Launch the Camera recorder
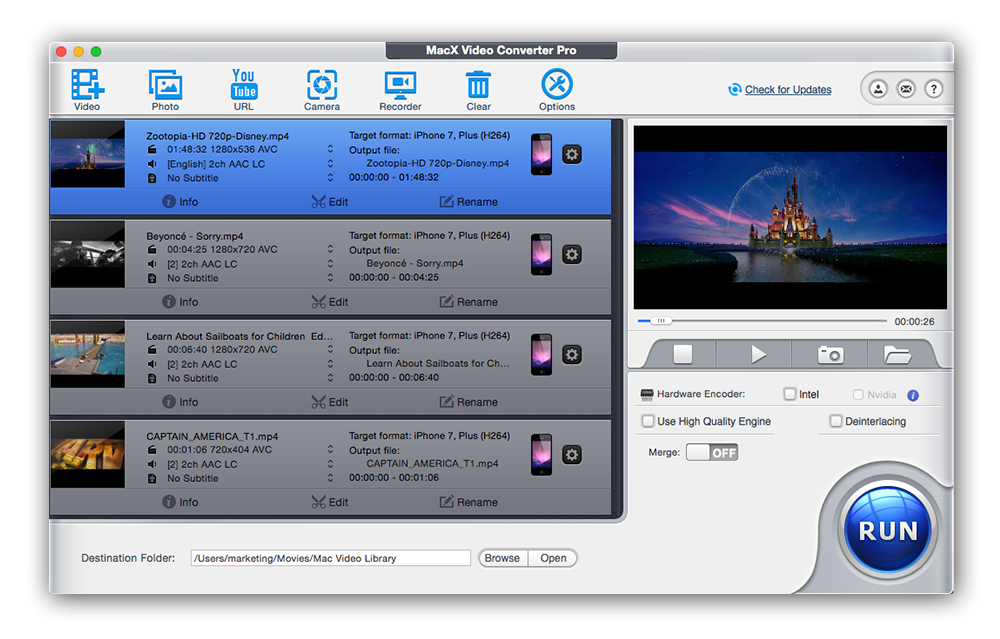The width and height of the screenshot is (1000, 639). click(x=322, y=90)
